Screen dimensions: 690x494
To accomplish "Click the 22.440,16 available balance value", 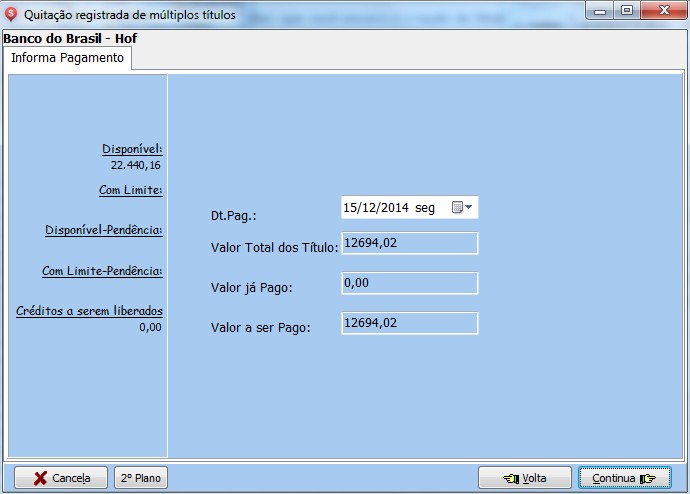I will [x=136, y=165].
